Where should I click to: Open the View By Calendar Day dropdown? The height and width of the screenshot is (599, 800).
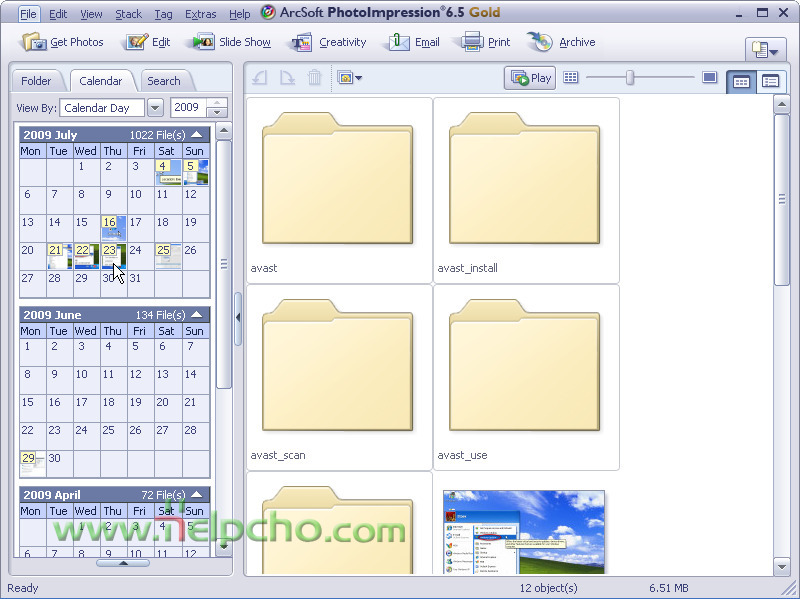[155, 108]
